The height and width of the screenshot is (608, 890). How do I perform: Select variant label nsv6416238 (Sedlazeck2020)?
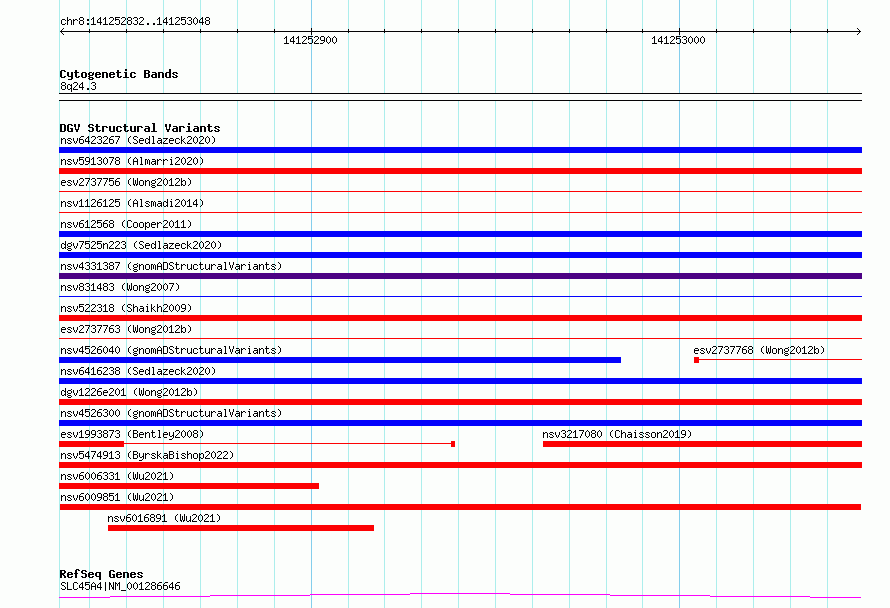[138, 371]
